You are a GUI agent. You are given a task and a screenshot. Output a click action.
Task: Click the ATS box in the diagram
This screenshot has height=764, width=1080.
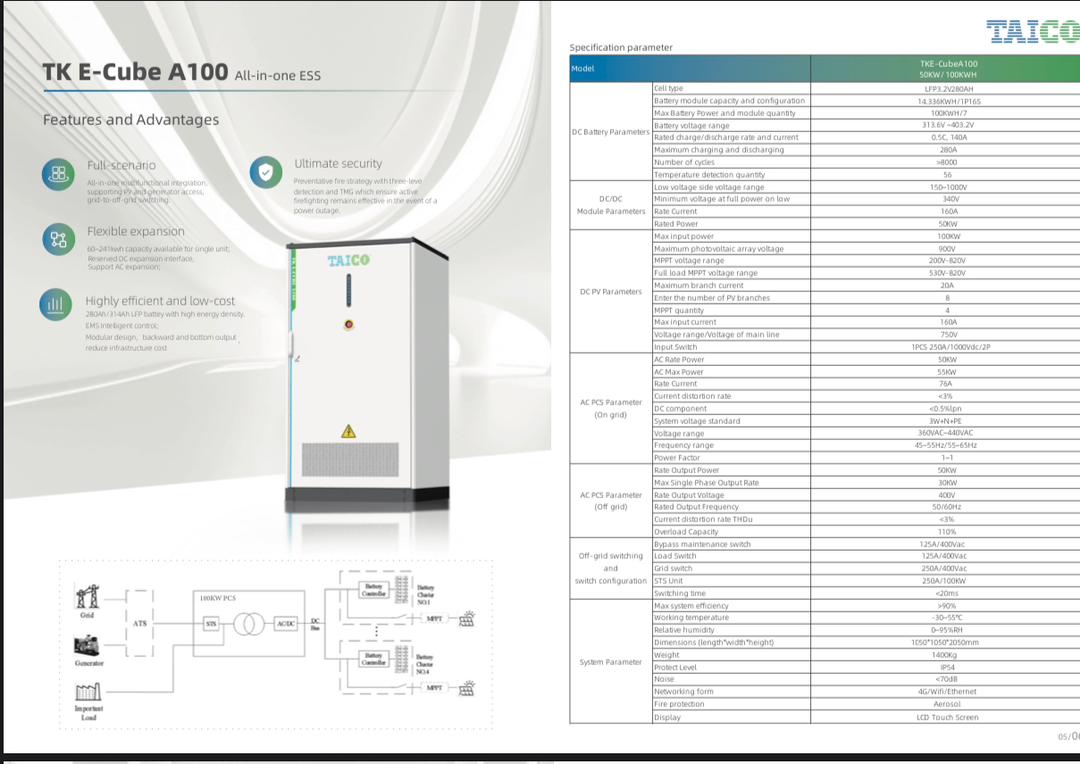[x=141, y=623]
